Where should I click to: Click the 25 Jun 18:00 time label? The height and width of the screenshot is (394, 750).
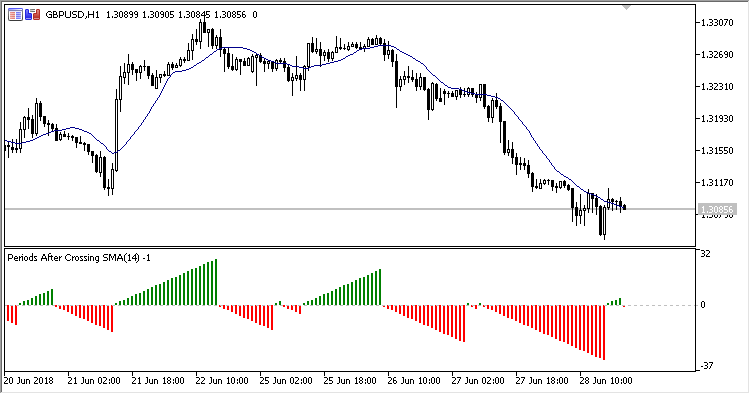(350, 381)
